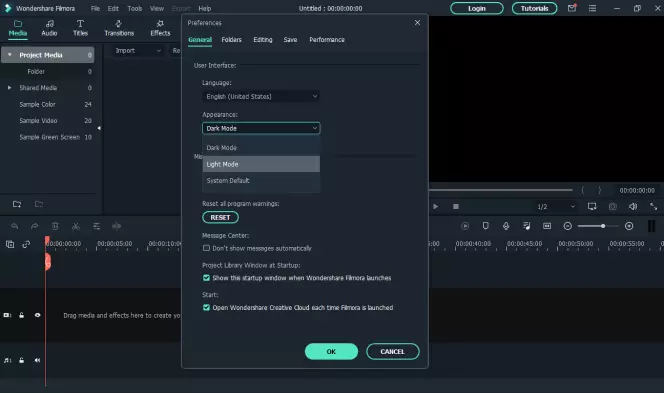This screenshot has width=664, height=393.
Task: Take a snapshot with the camera icon
Action: pos(612,207)
